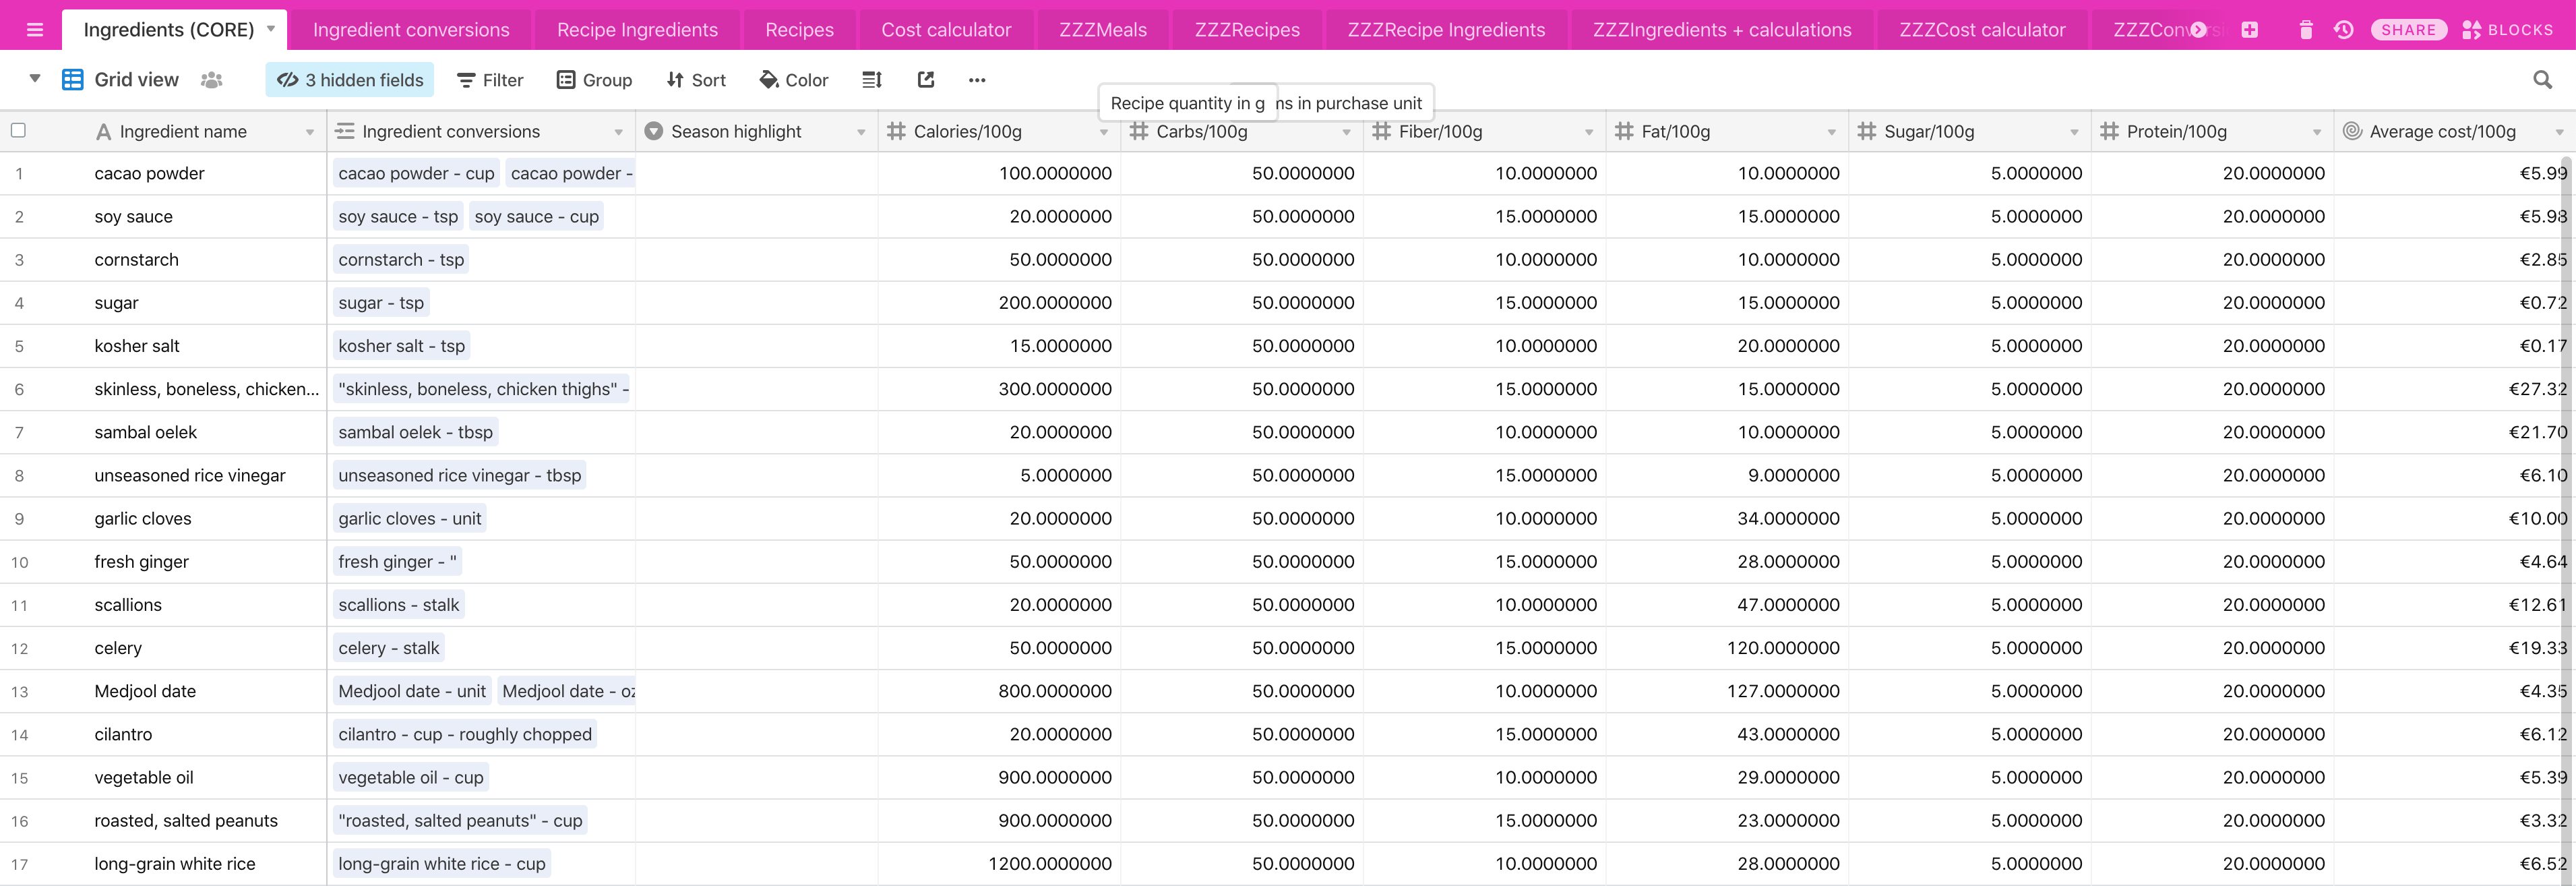The height and width of the screenshot is (886, 2576).
Task: Click the number icon by Protein/100g
Action: [x=2110, y=131]
